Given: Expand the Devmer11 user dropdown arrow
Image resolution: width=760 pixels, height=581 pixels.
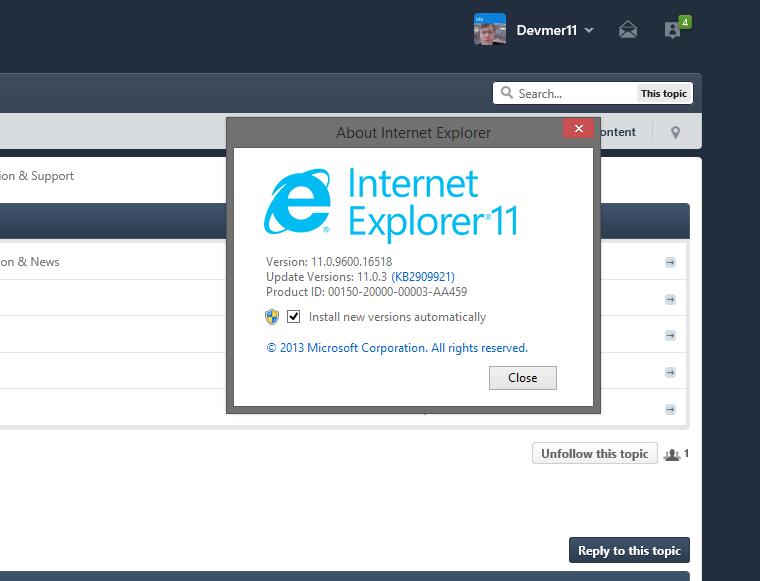Looking at the screenshot, I should pos(589,30).
